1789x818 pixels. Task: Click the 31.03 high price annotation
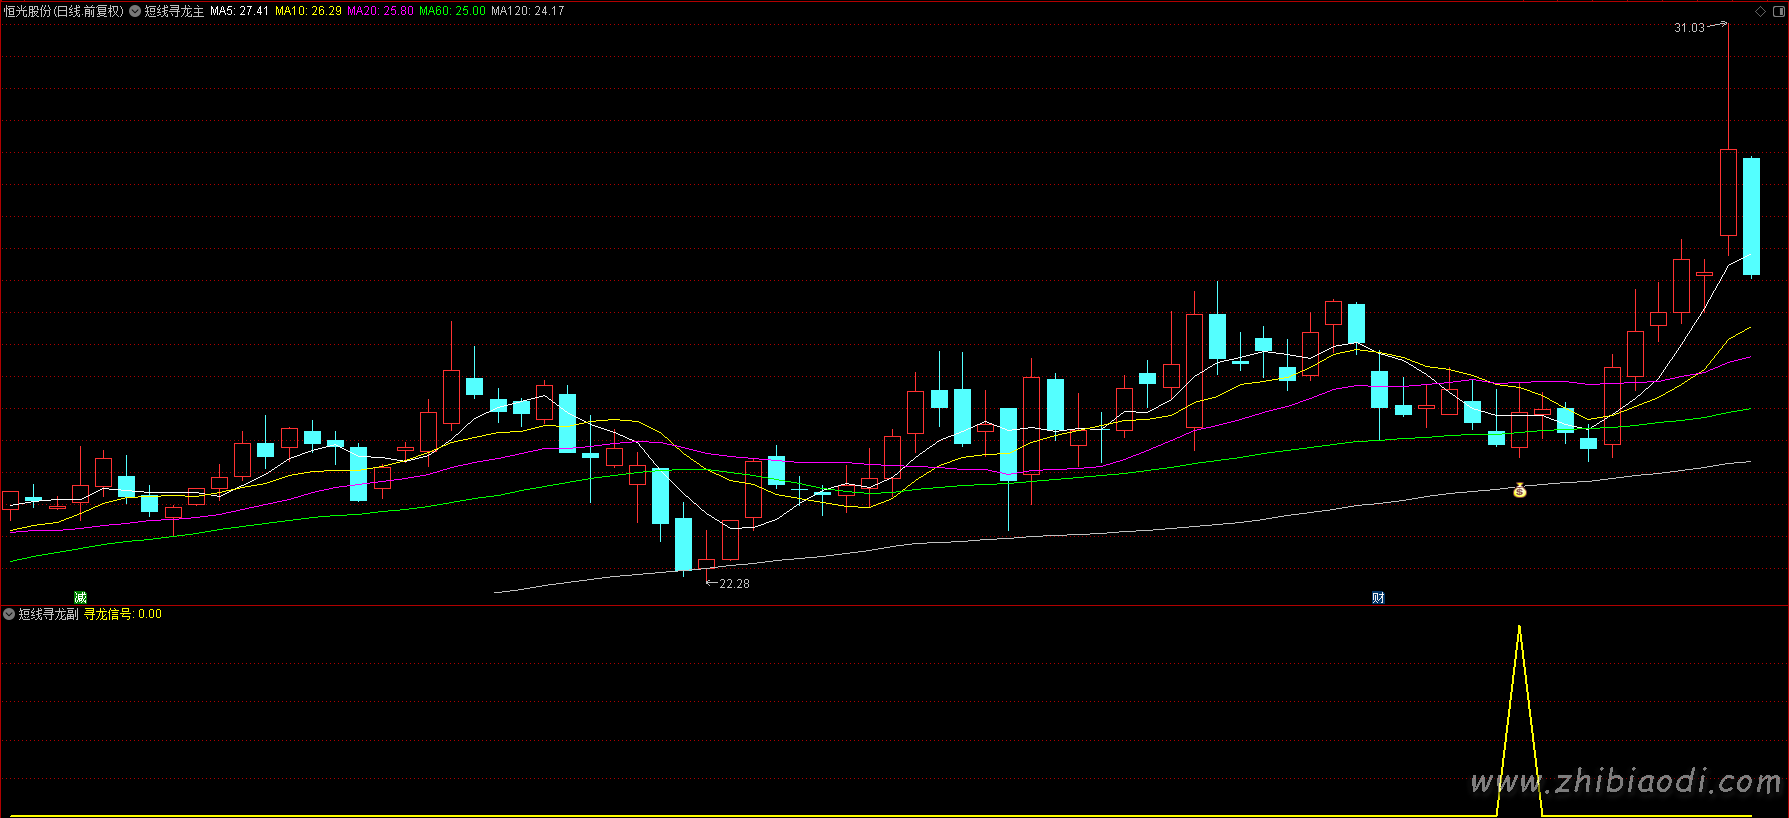pos(1689,28)
